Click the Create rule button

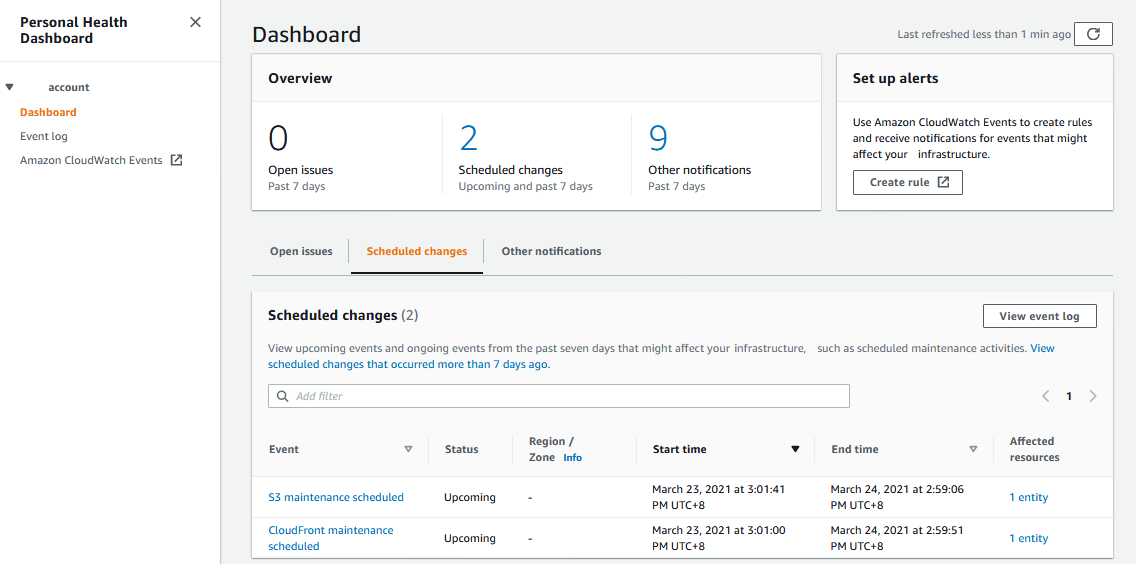(908, 183)
